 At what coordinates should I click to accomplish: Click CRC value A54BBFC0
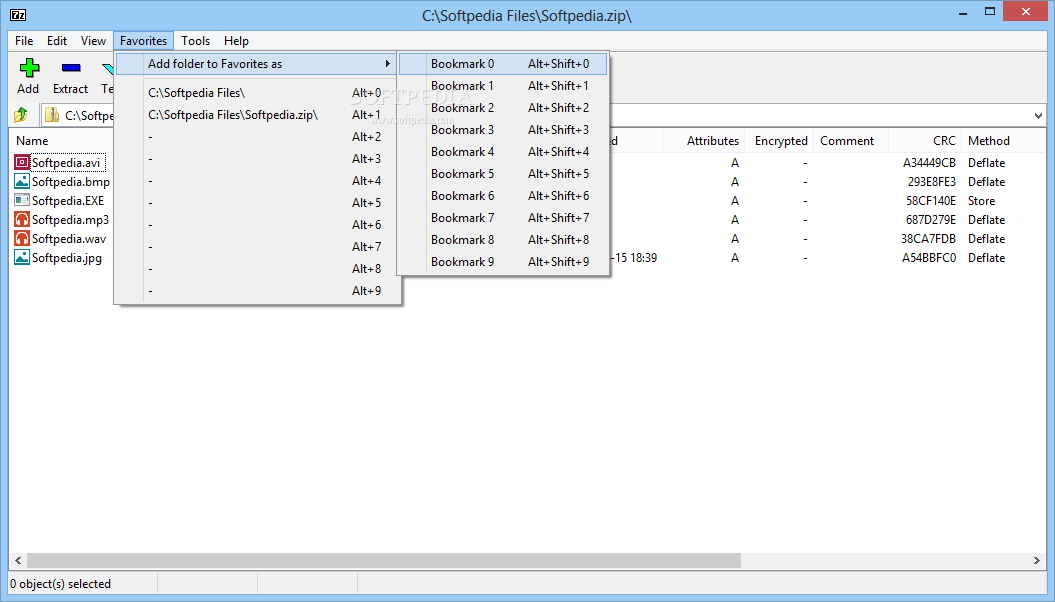[x=929, y=258]
